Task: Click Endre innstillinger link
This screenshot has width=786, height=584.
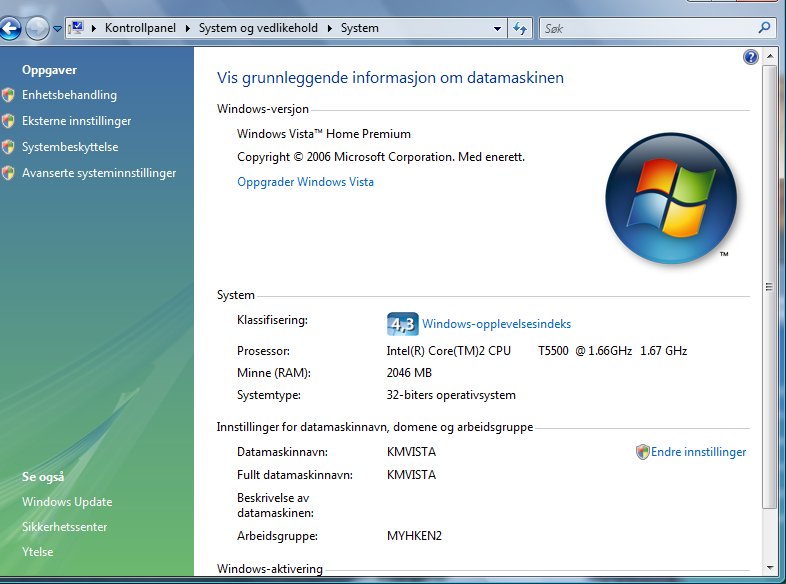Action: coord(698,452)
